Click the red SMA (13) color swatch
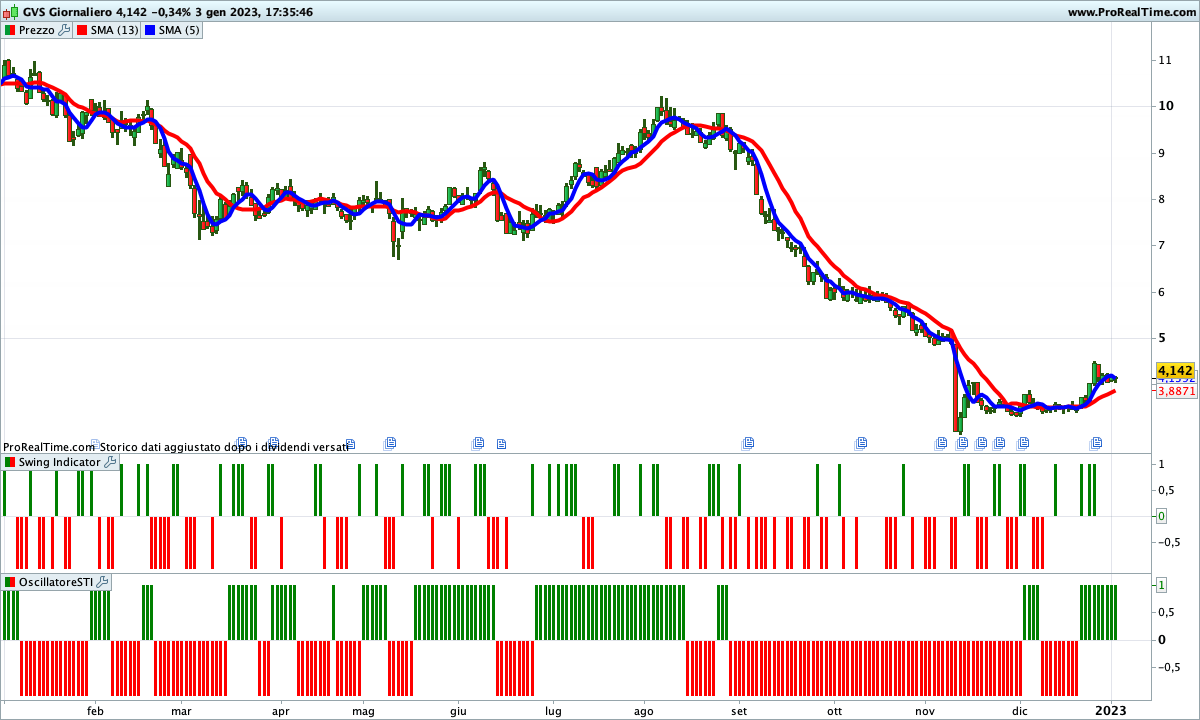 (82, 30)
